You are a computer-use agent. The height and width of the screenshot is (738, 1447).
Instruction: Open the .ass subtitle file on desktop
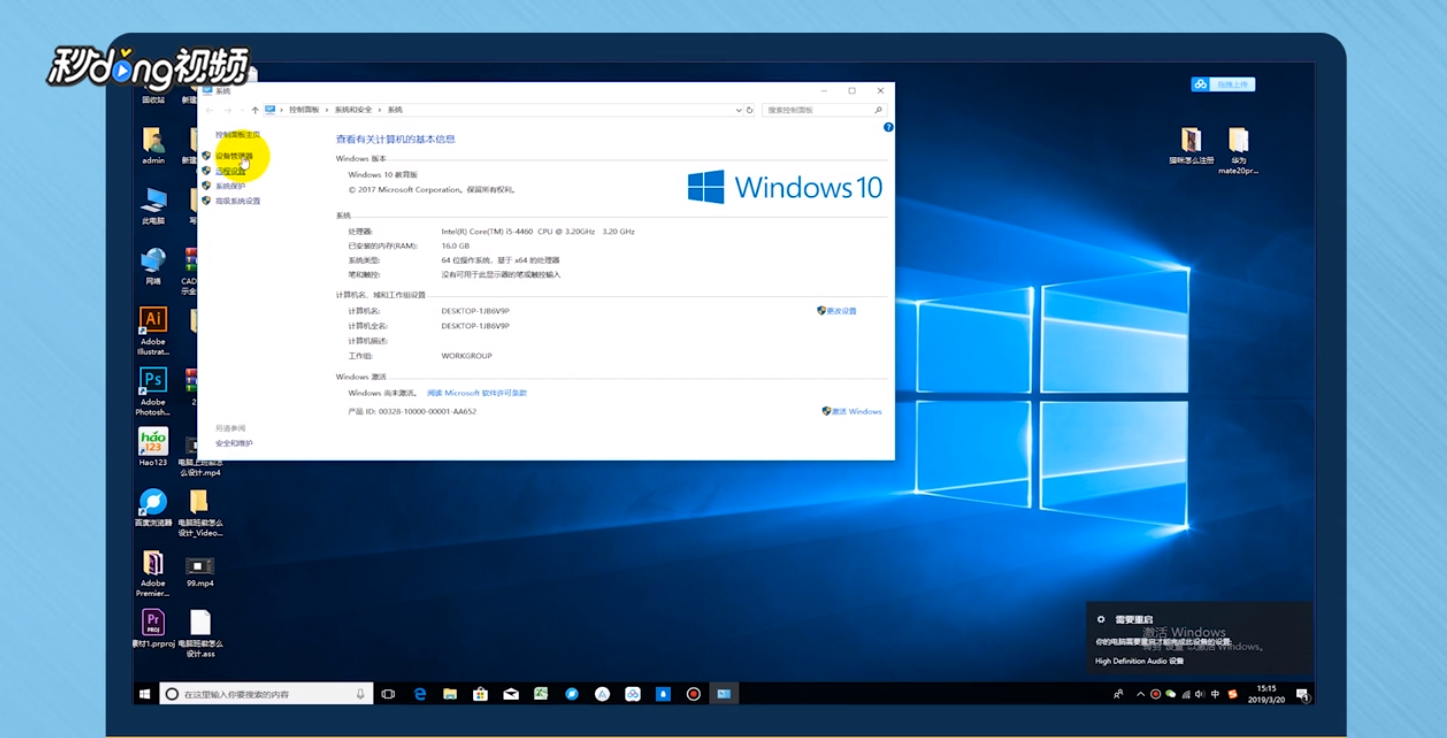(x=200, y=634)
